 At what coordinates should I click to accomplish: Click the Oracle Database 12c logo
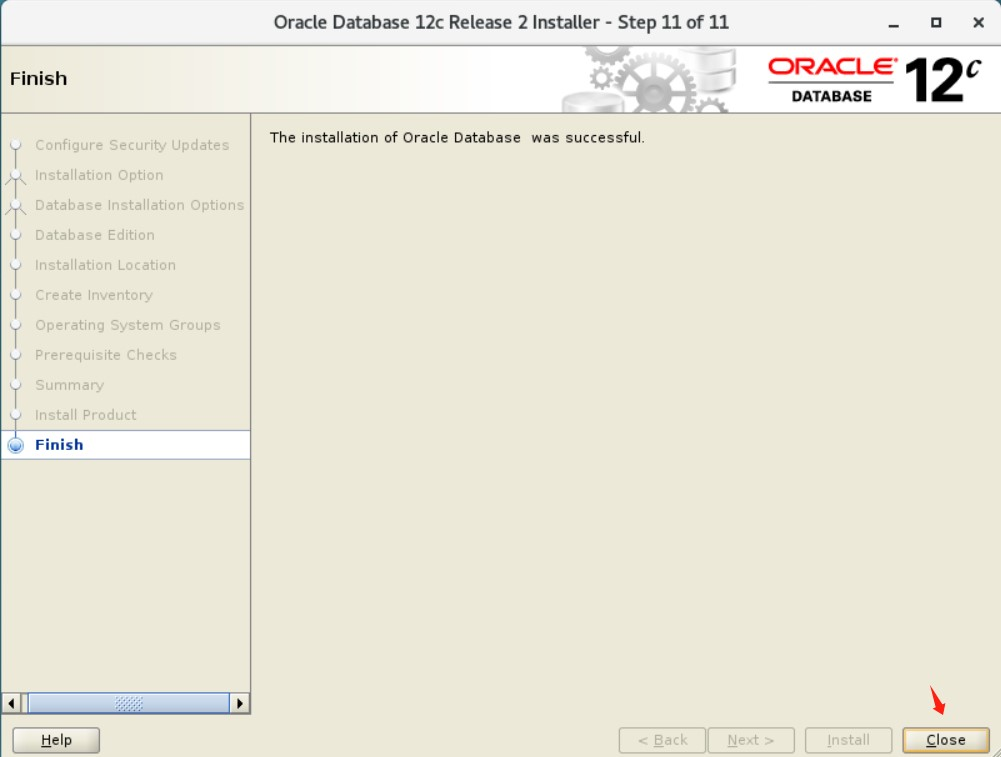click(x=874, y=80)
